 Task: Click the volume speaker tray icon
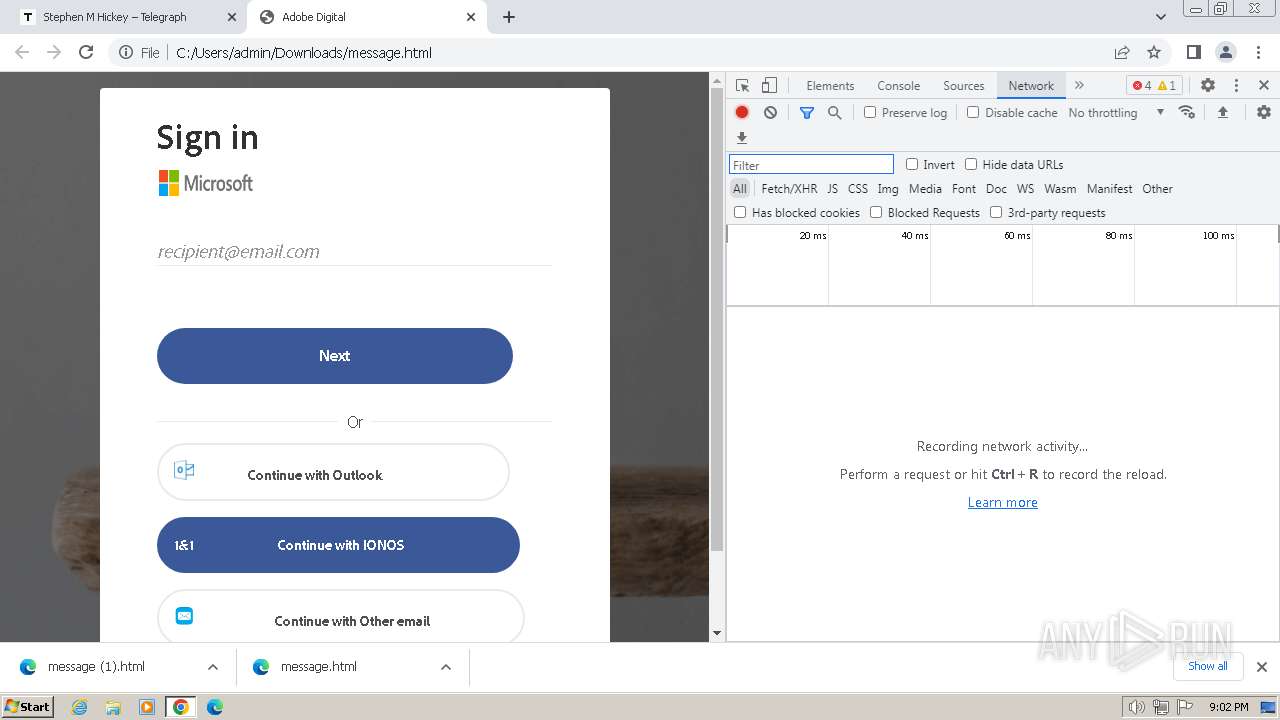pos(1137,707)
